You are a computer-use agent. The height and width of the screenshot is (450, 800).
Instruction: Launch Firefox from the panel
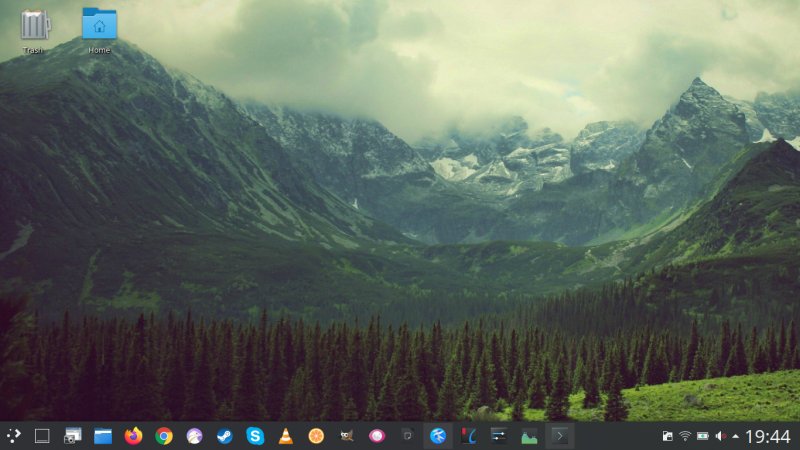click(x=133, y=436)
